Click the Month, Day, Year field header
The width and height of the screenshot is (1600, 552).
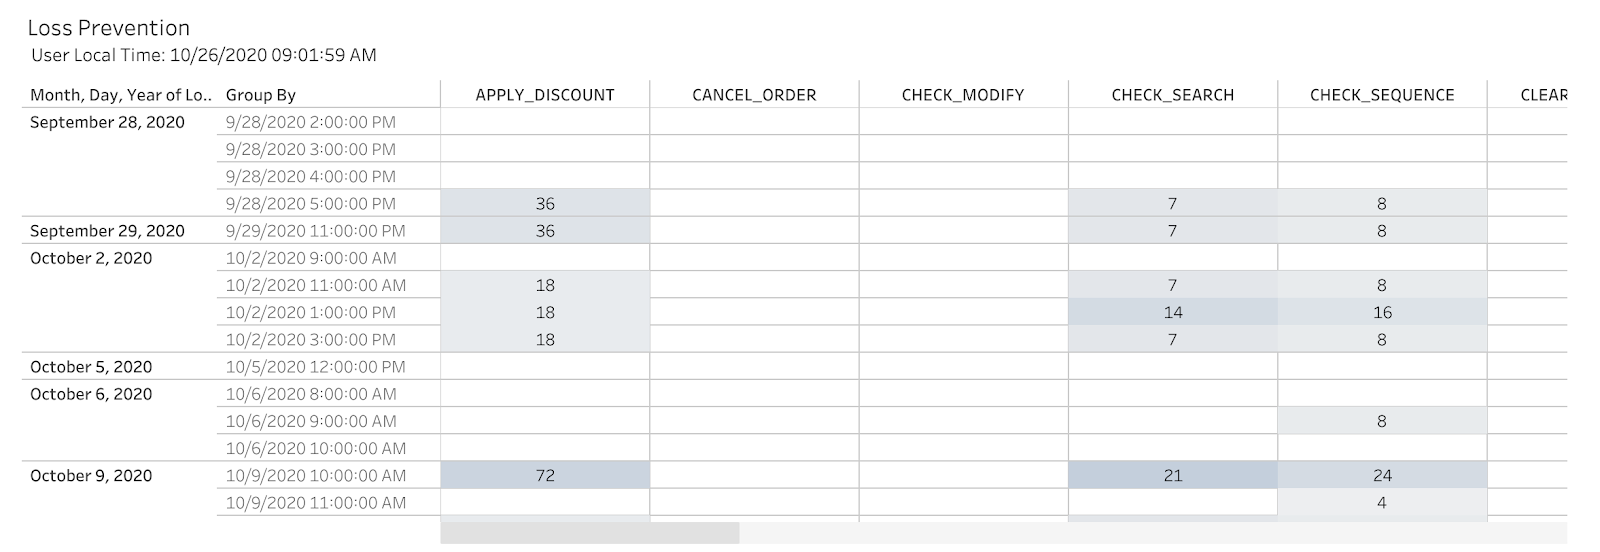click(121, 95)
